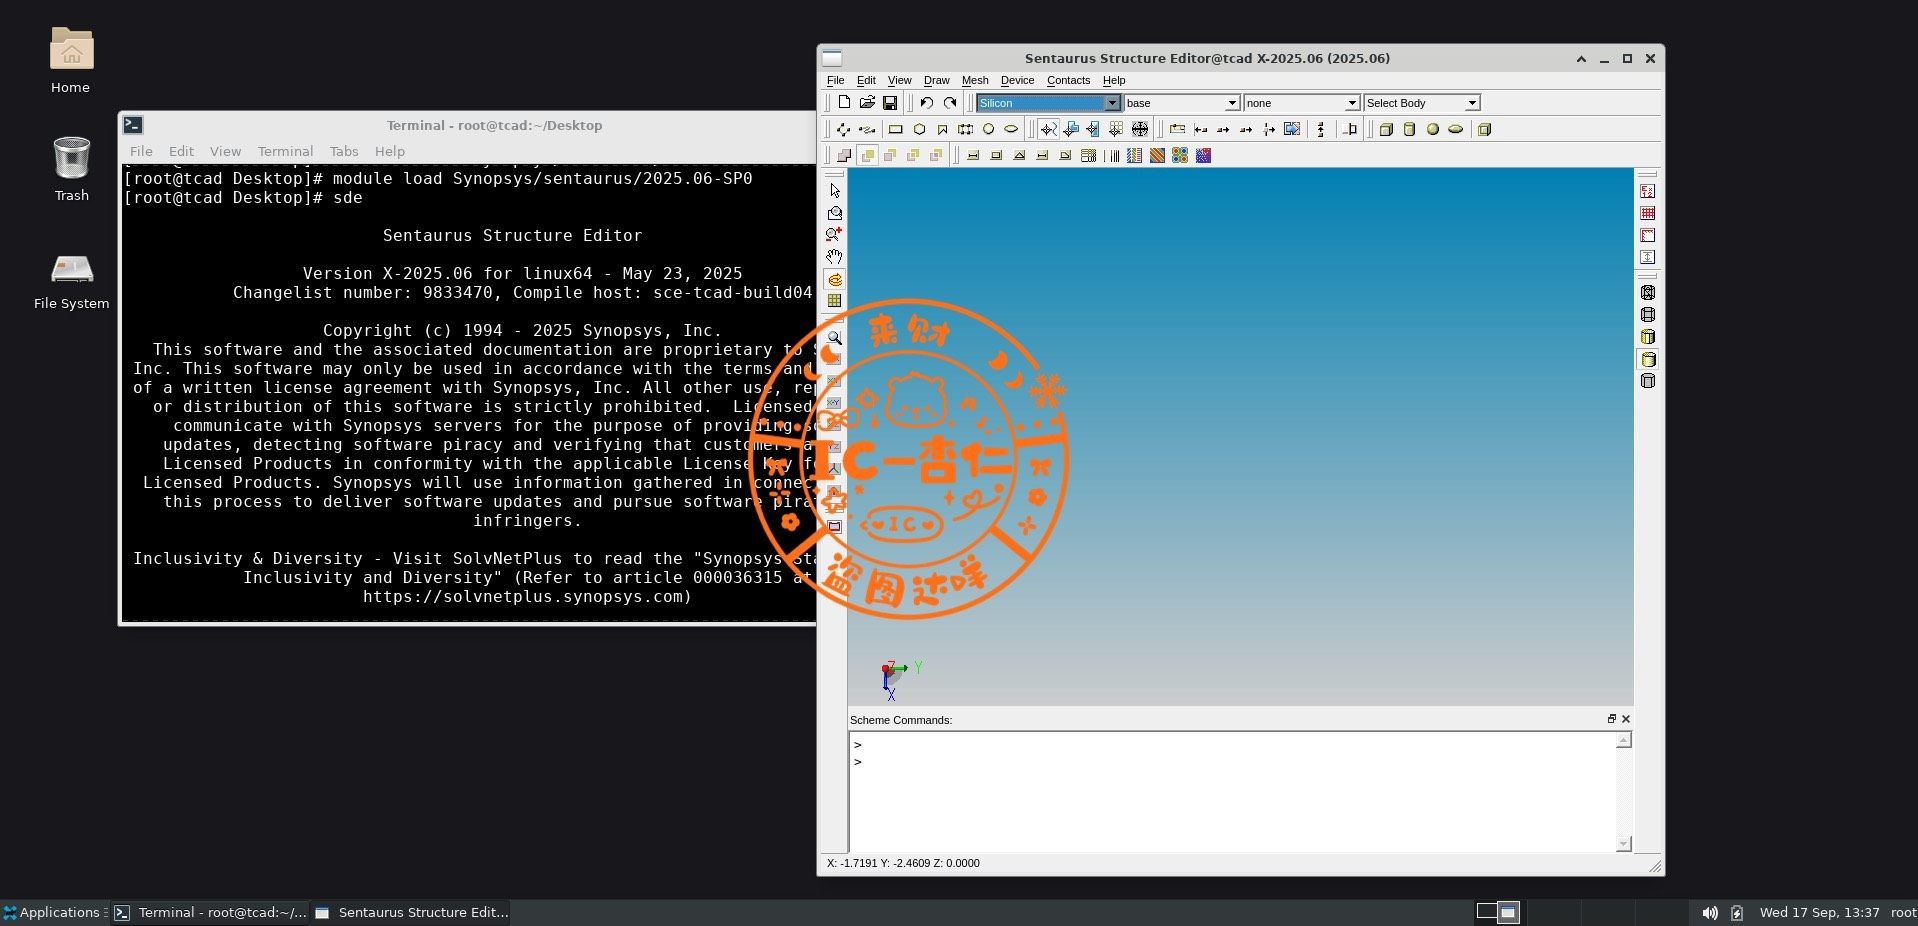Open the Silicon material dropdown
The height and width of the screenshot is (926, 1918).
1111,103
